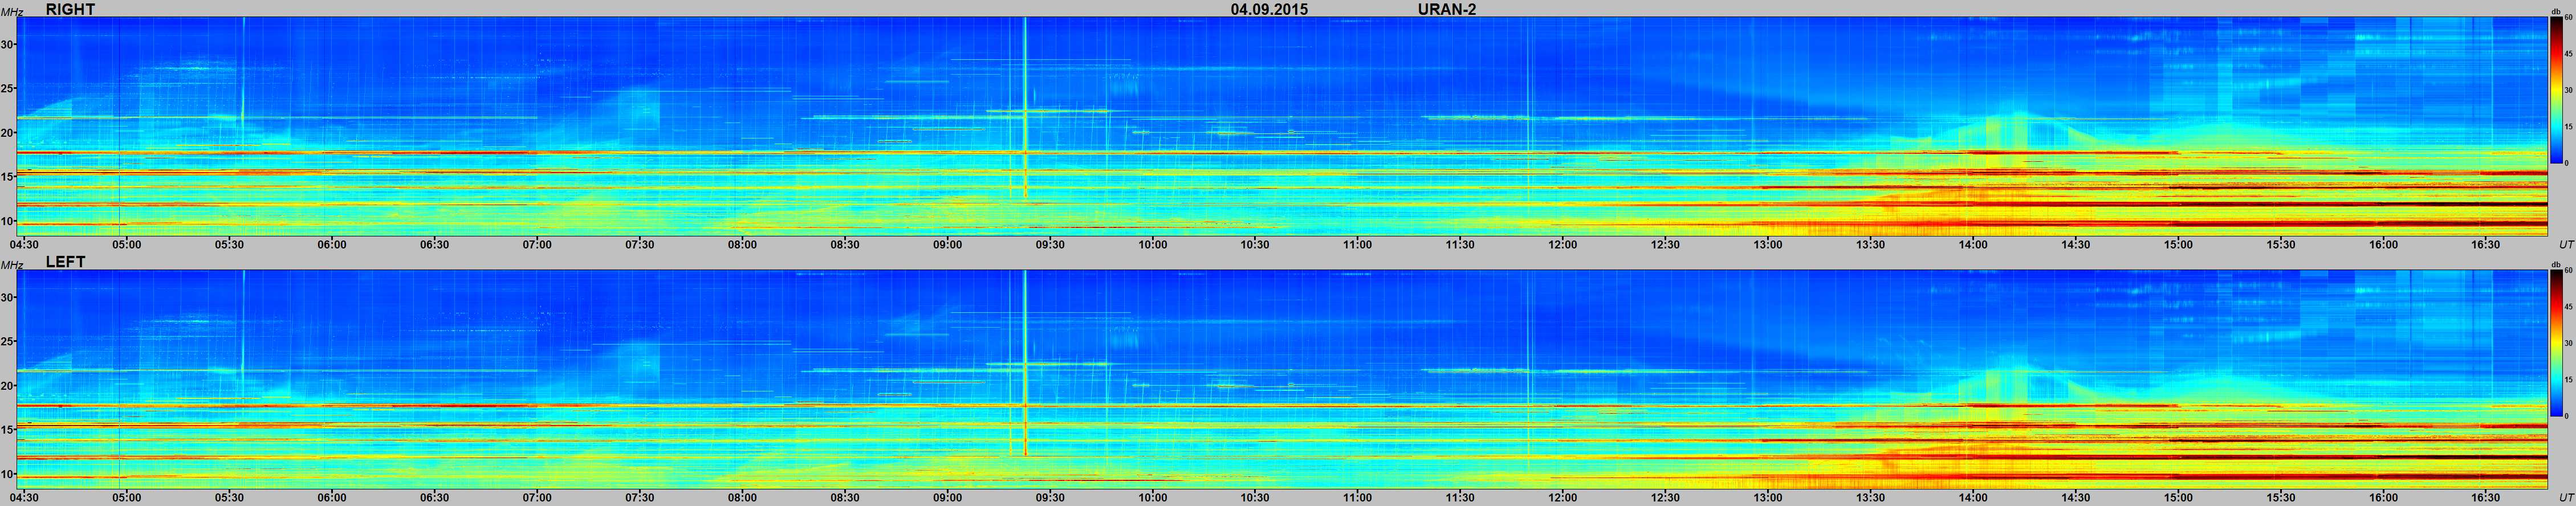
Task: Click the 11:30 time label under LEFT panel
Action: click(1460, 498)
